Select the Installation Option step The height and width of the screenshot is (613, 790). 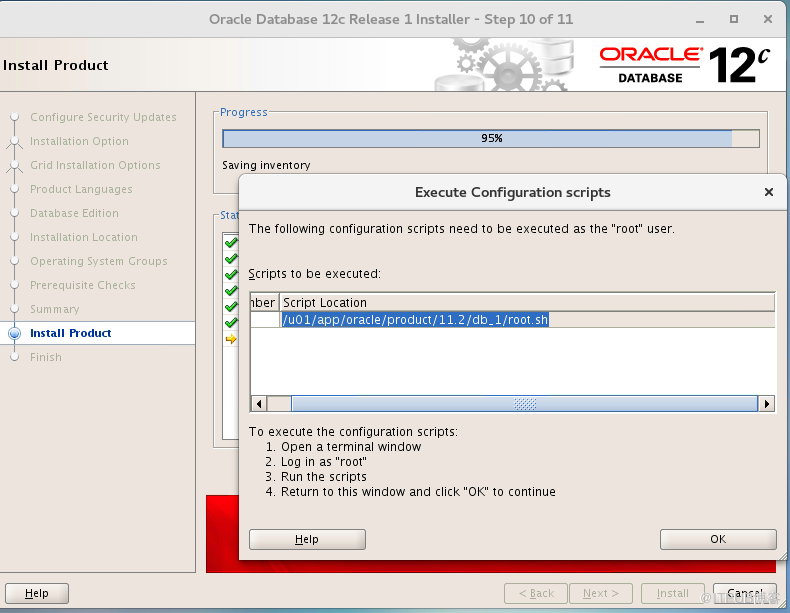pyautogui.click(x=79, y=141)
